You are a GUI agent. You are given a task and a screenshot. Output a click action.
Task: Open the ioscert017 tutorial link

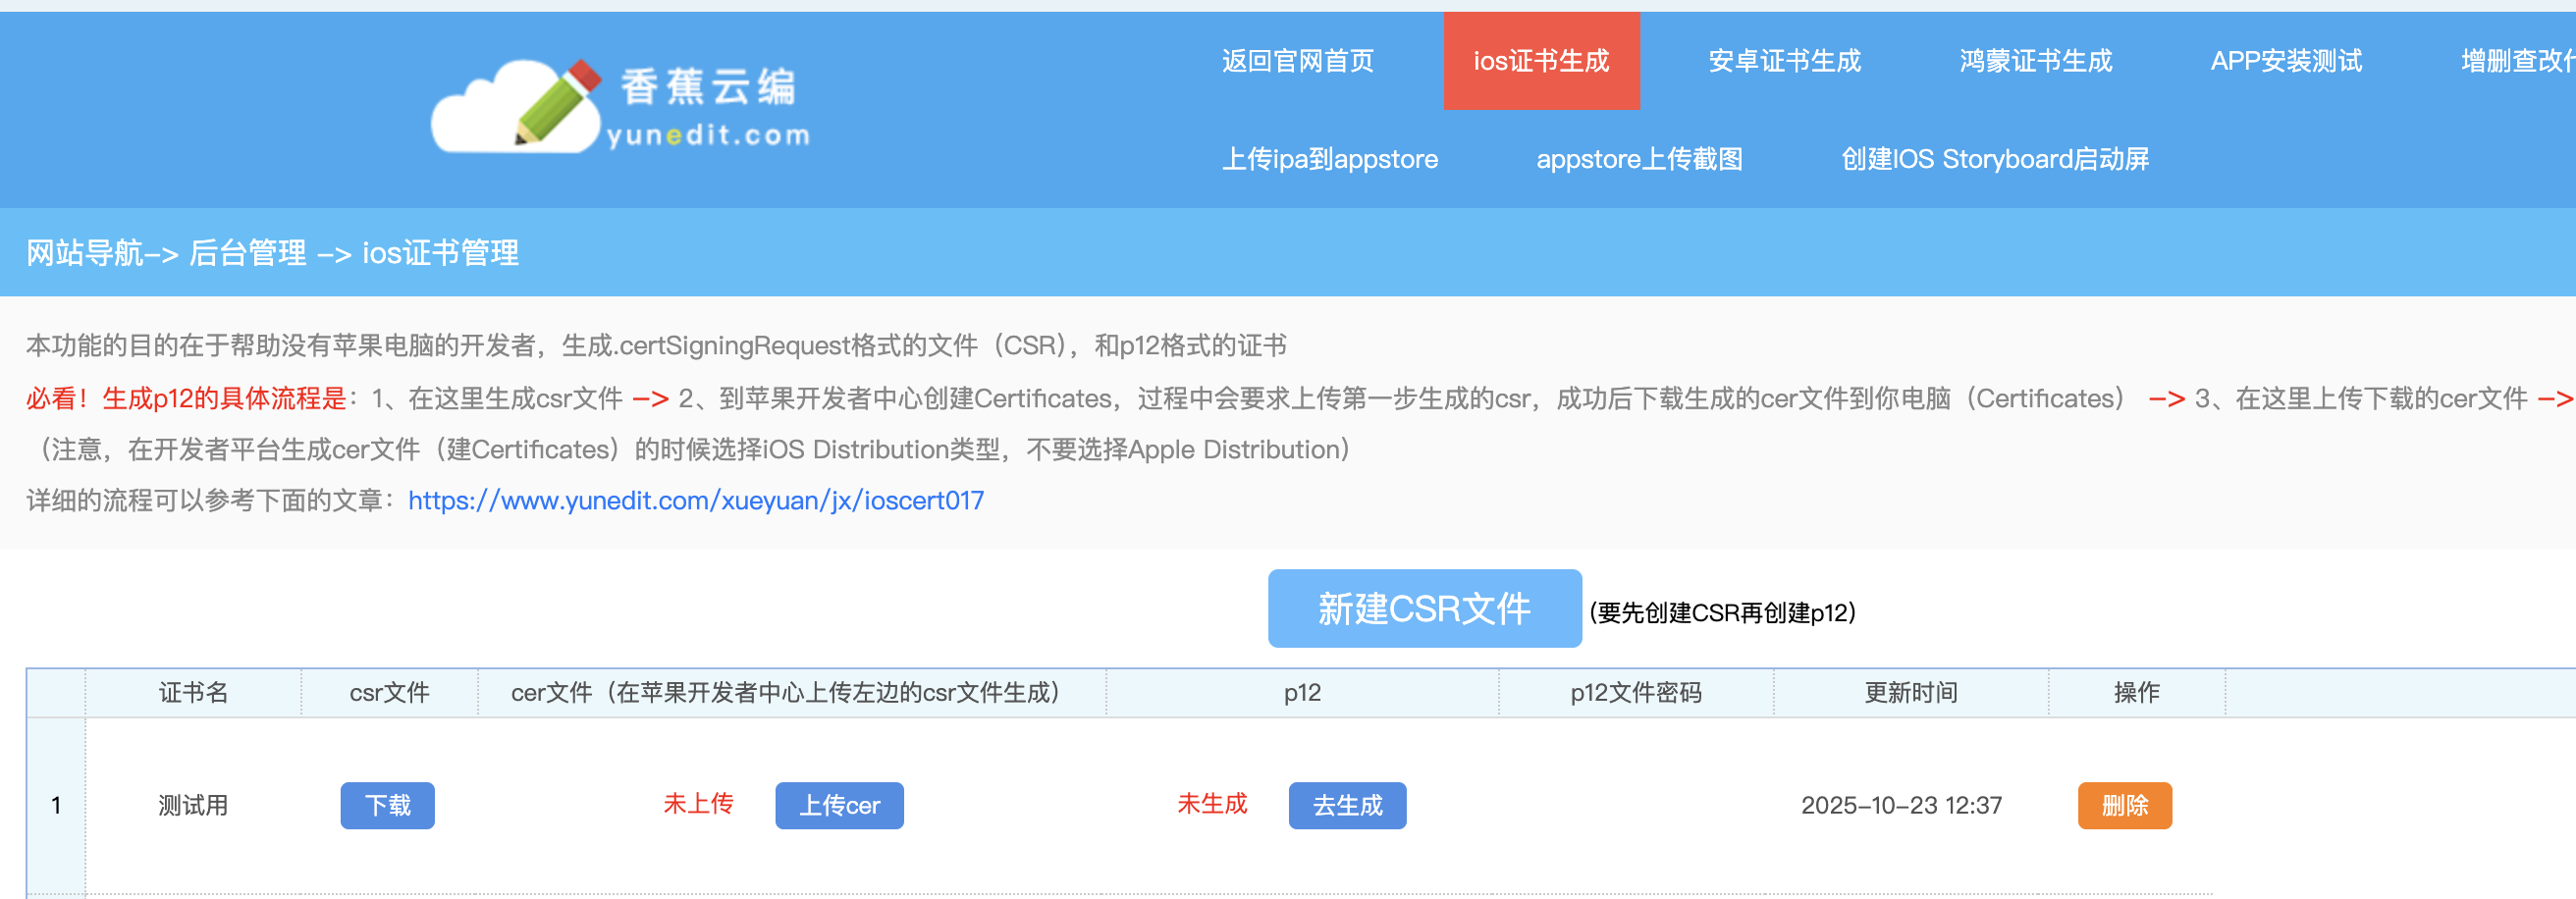coord(695,500)
